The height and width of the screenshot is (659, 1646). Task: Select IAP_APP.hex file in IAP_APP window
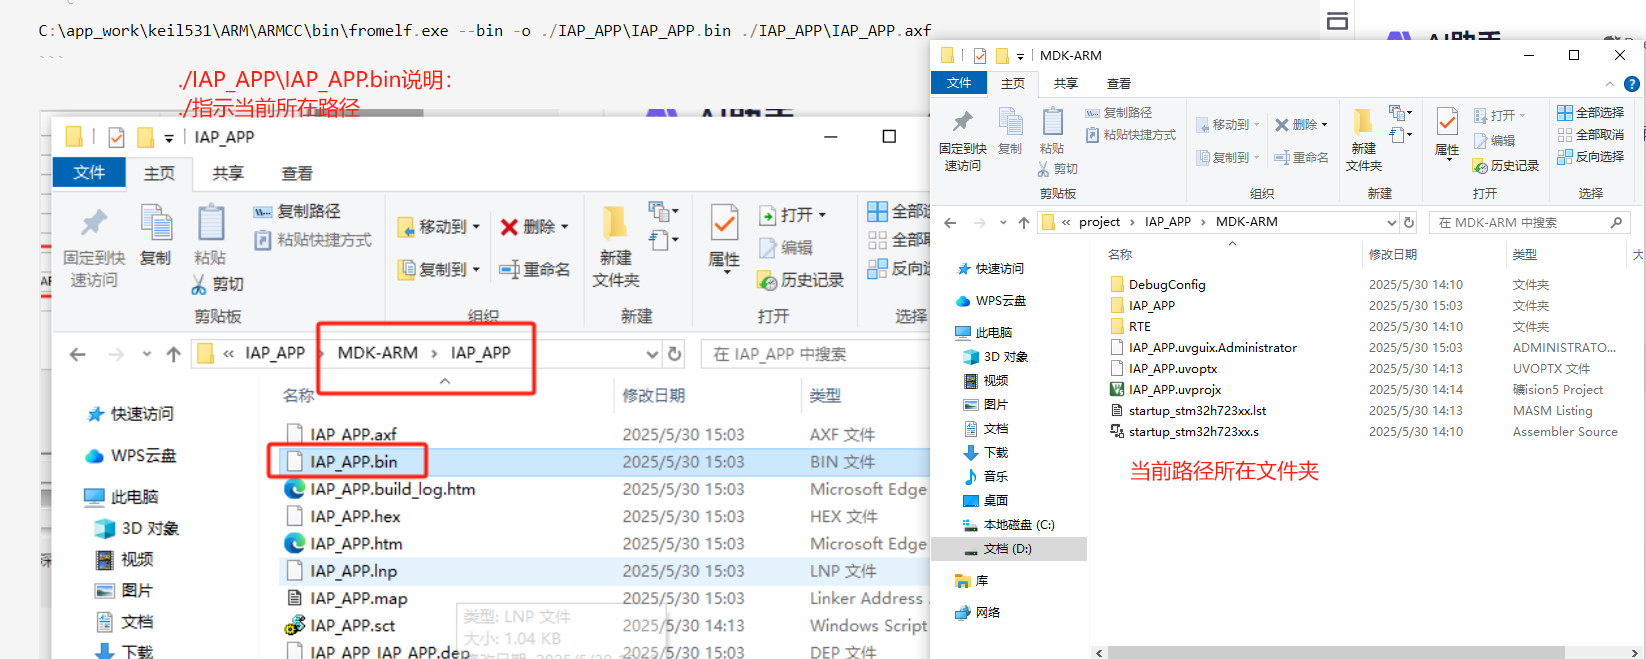[x=354, y=517]
